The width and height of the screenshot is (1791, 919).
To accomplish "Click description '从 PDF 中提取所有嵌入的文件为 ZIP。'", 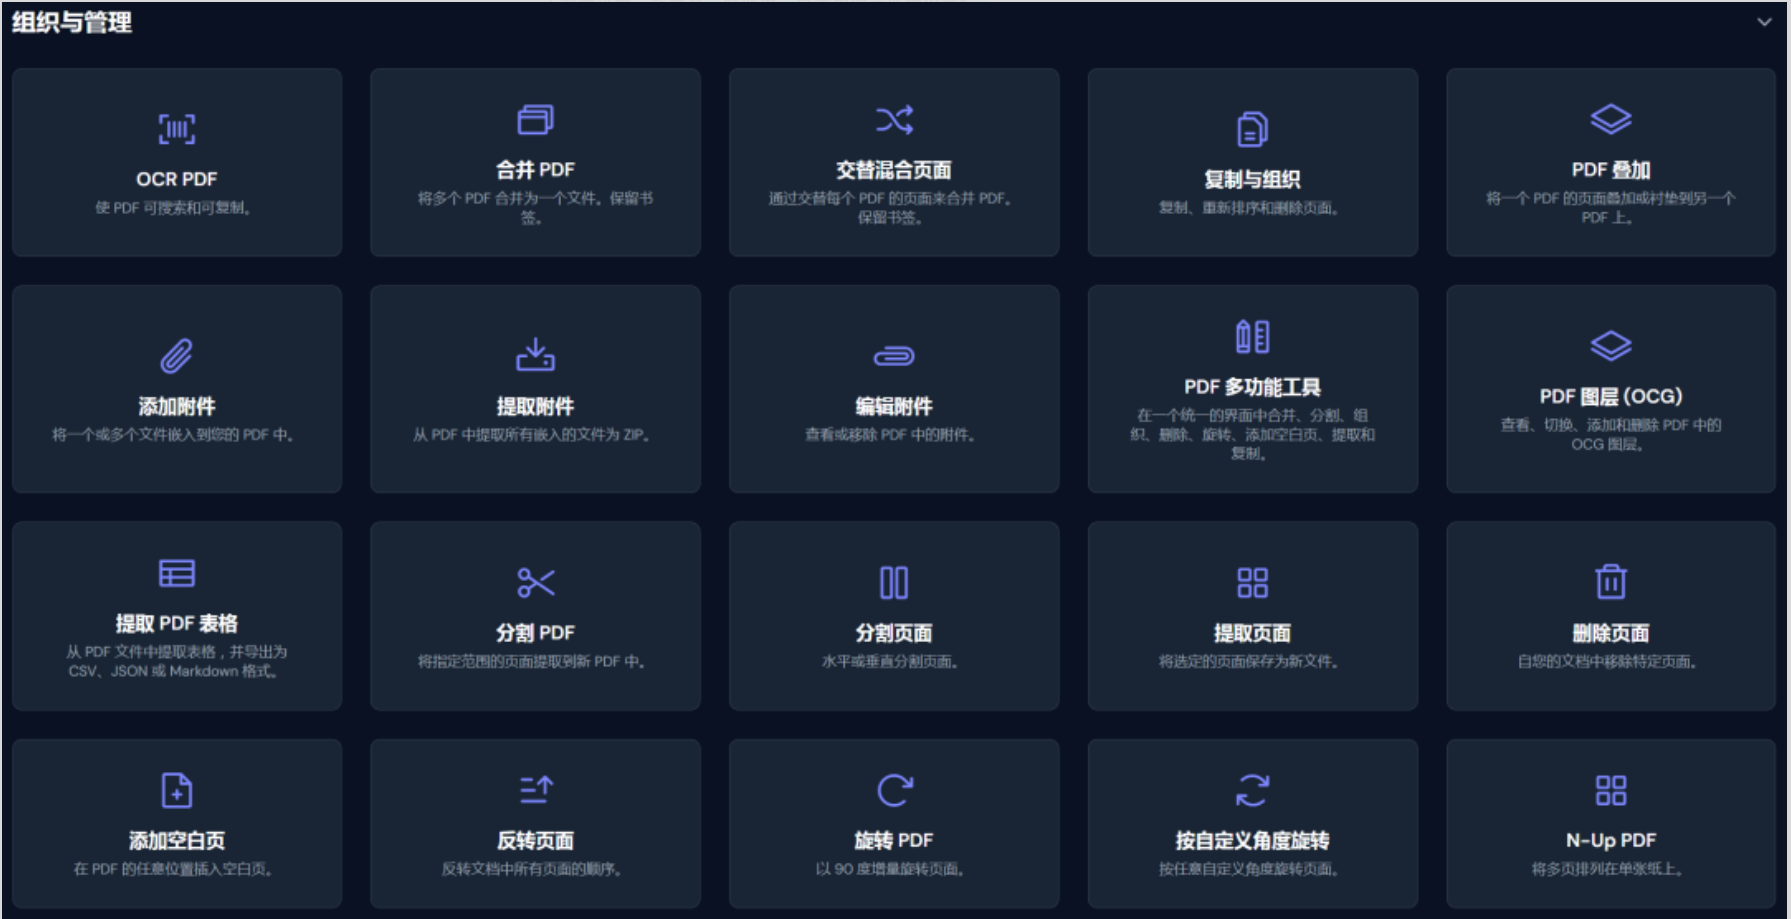I will pyautogui.click(x=532, y=435).
